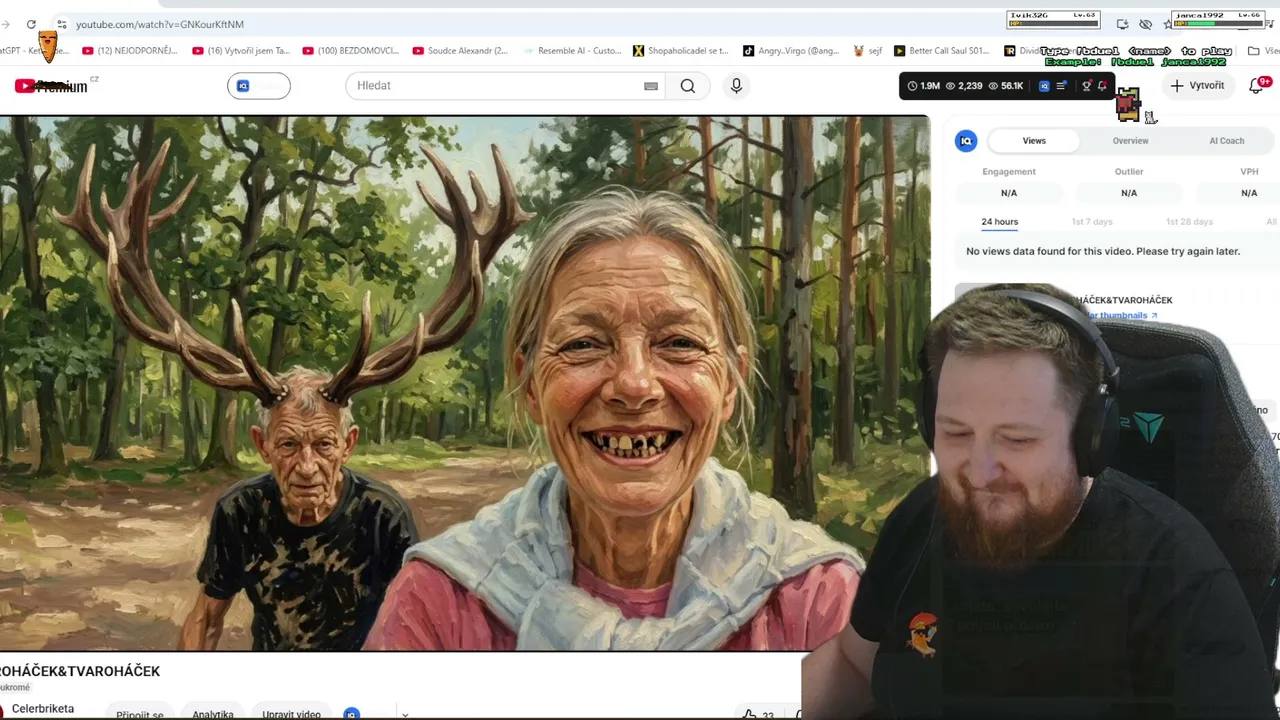Click the browser address bar URL
This screenshot has width=1280, height=720.
point(160,24)
